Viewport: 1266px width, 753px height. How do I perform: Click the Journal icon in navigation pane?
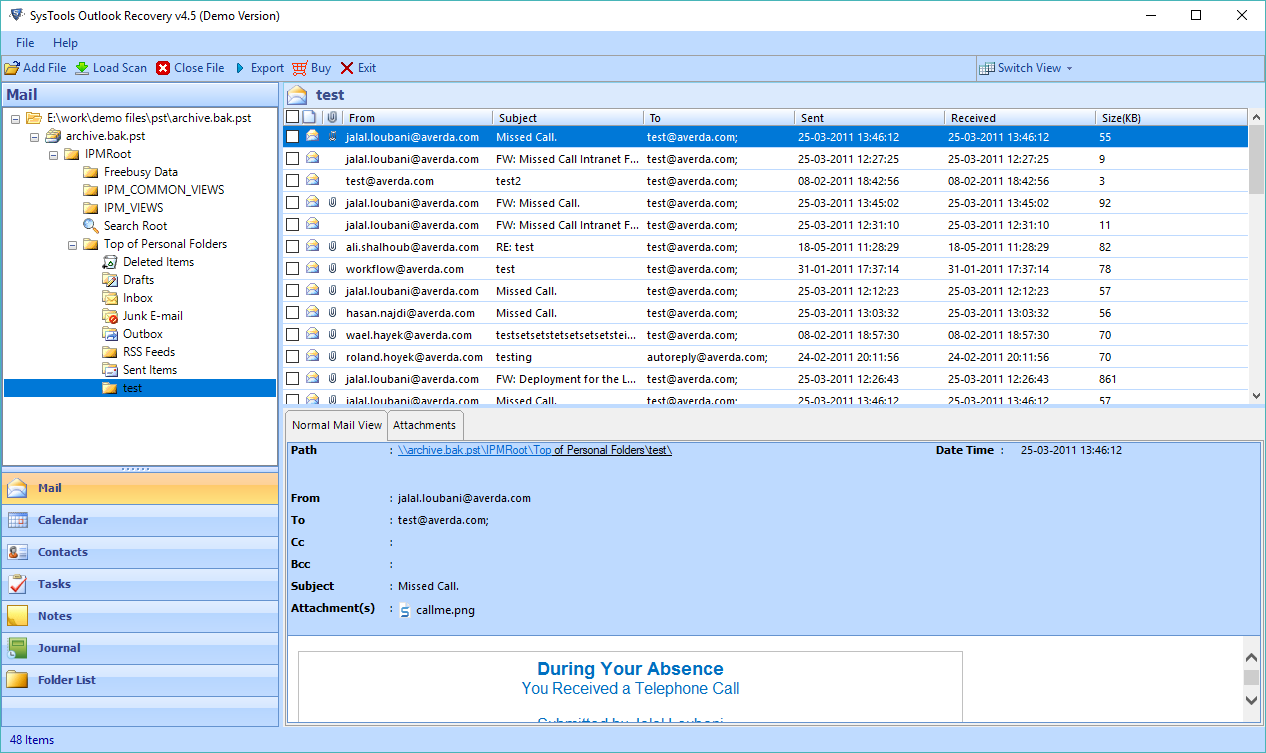tap(18, 648)
